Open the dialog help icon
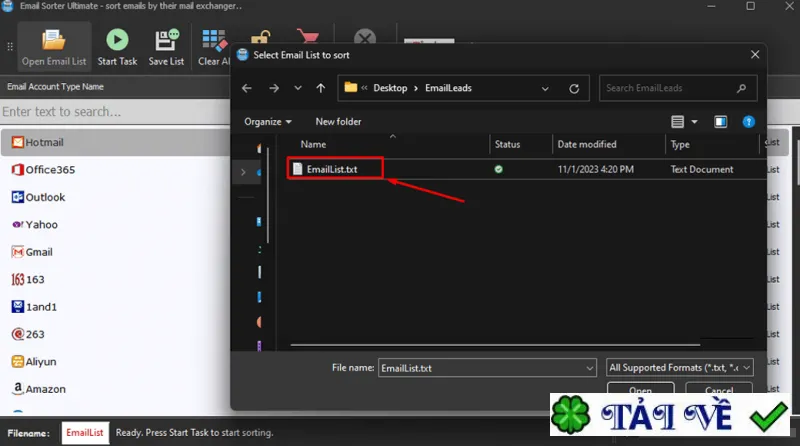The width and height of the screenshot is (800, 446). 748,121
